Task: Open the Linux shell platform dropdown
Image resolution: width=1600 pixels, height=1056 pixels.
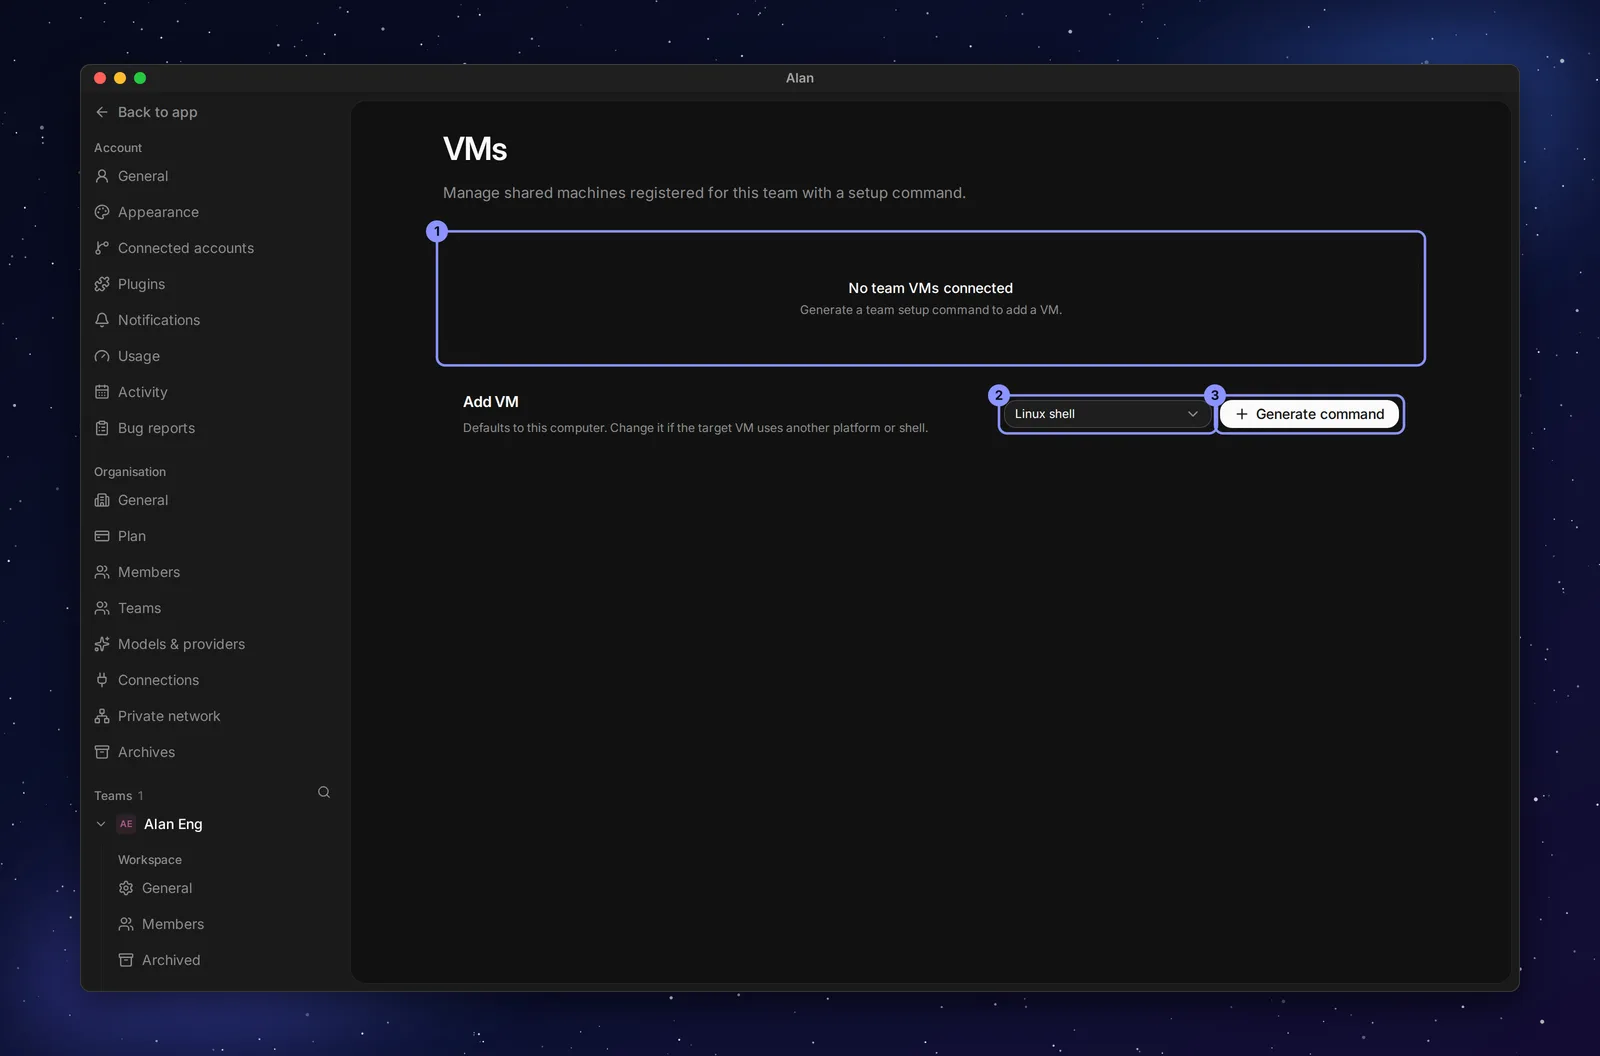Action: coord(1106,414)
